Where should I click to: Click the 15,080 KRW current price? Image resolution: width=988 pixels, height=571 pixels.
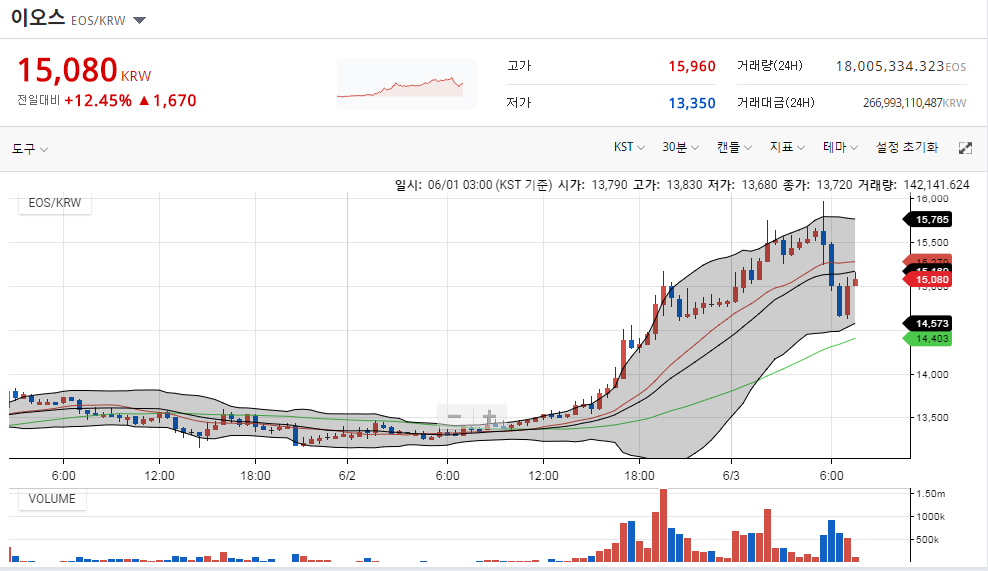tap(84, 70)
